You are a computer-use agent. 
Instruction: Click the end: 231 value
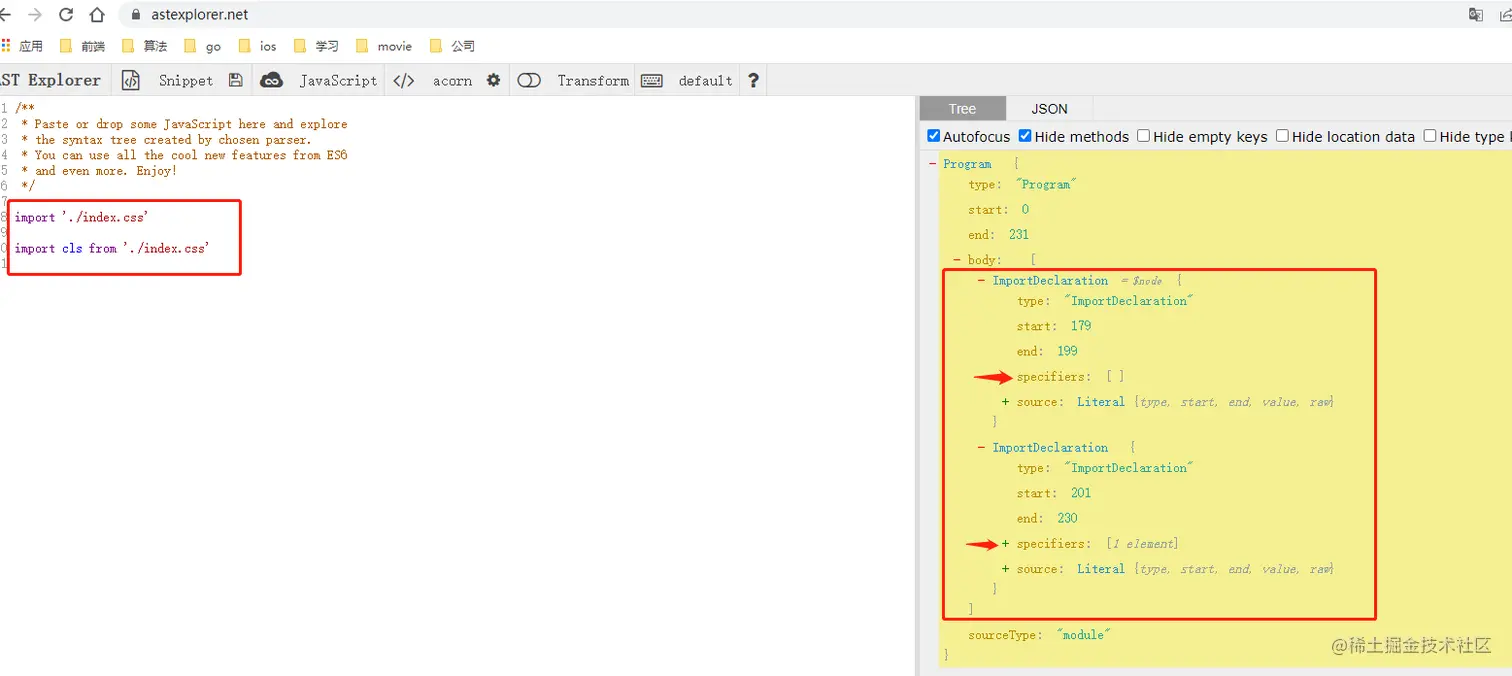(1020, 235)
